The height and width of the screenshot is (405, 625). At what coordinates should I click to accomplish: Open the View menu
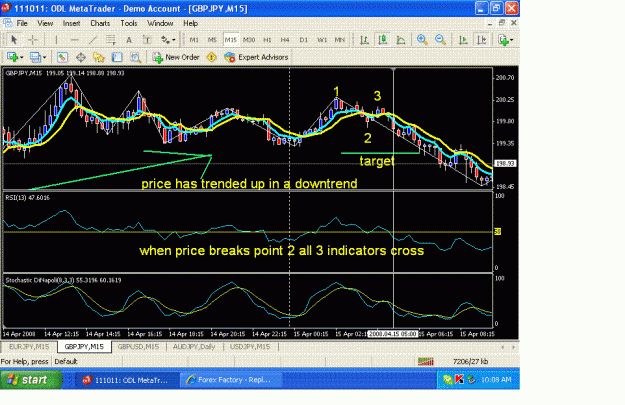(45, 24)
